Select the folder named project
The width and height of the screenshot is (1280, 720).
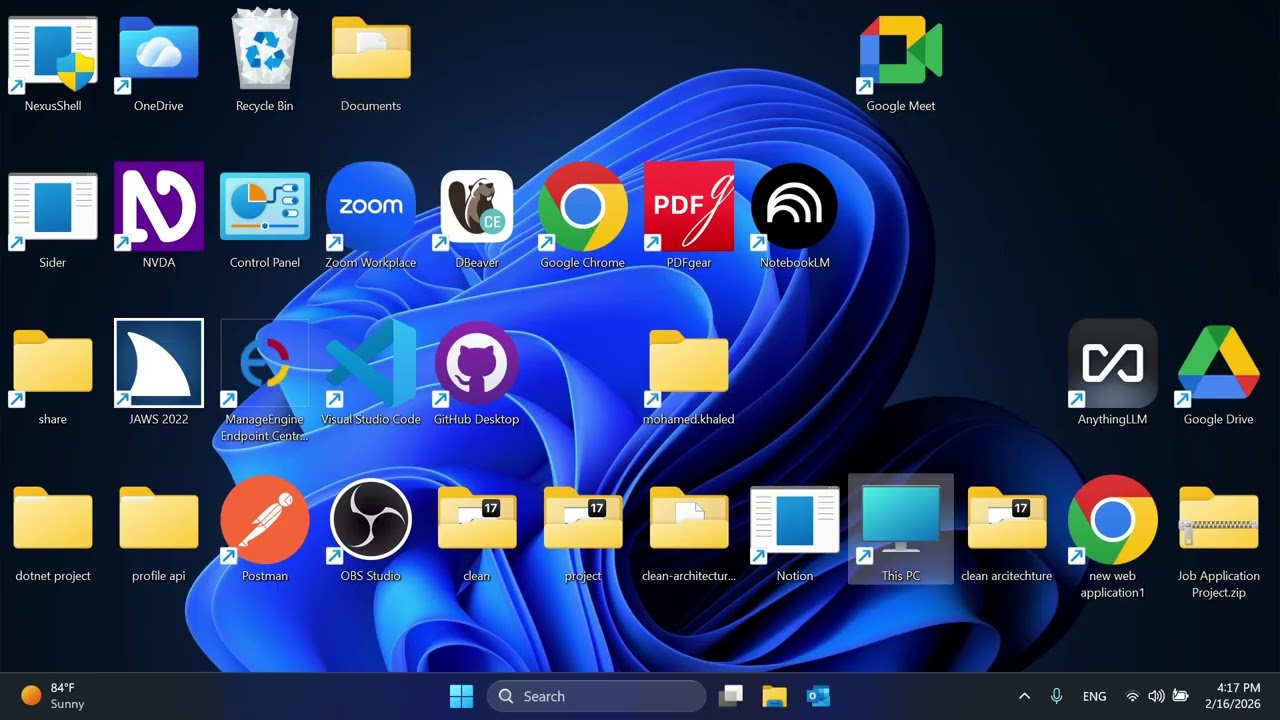pyautogui.click(x=583, y=533)
